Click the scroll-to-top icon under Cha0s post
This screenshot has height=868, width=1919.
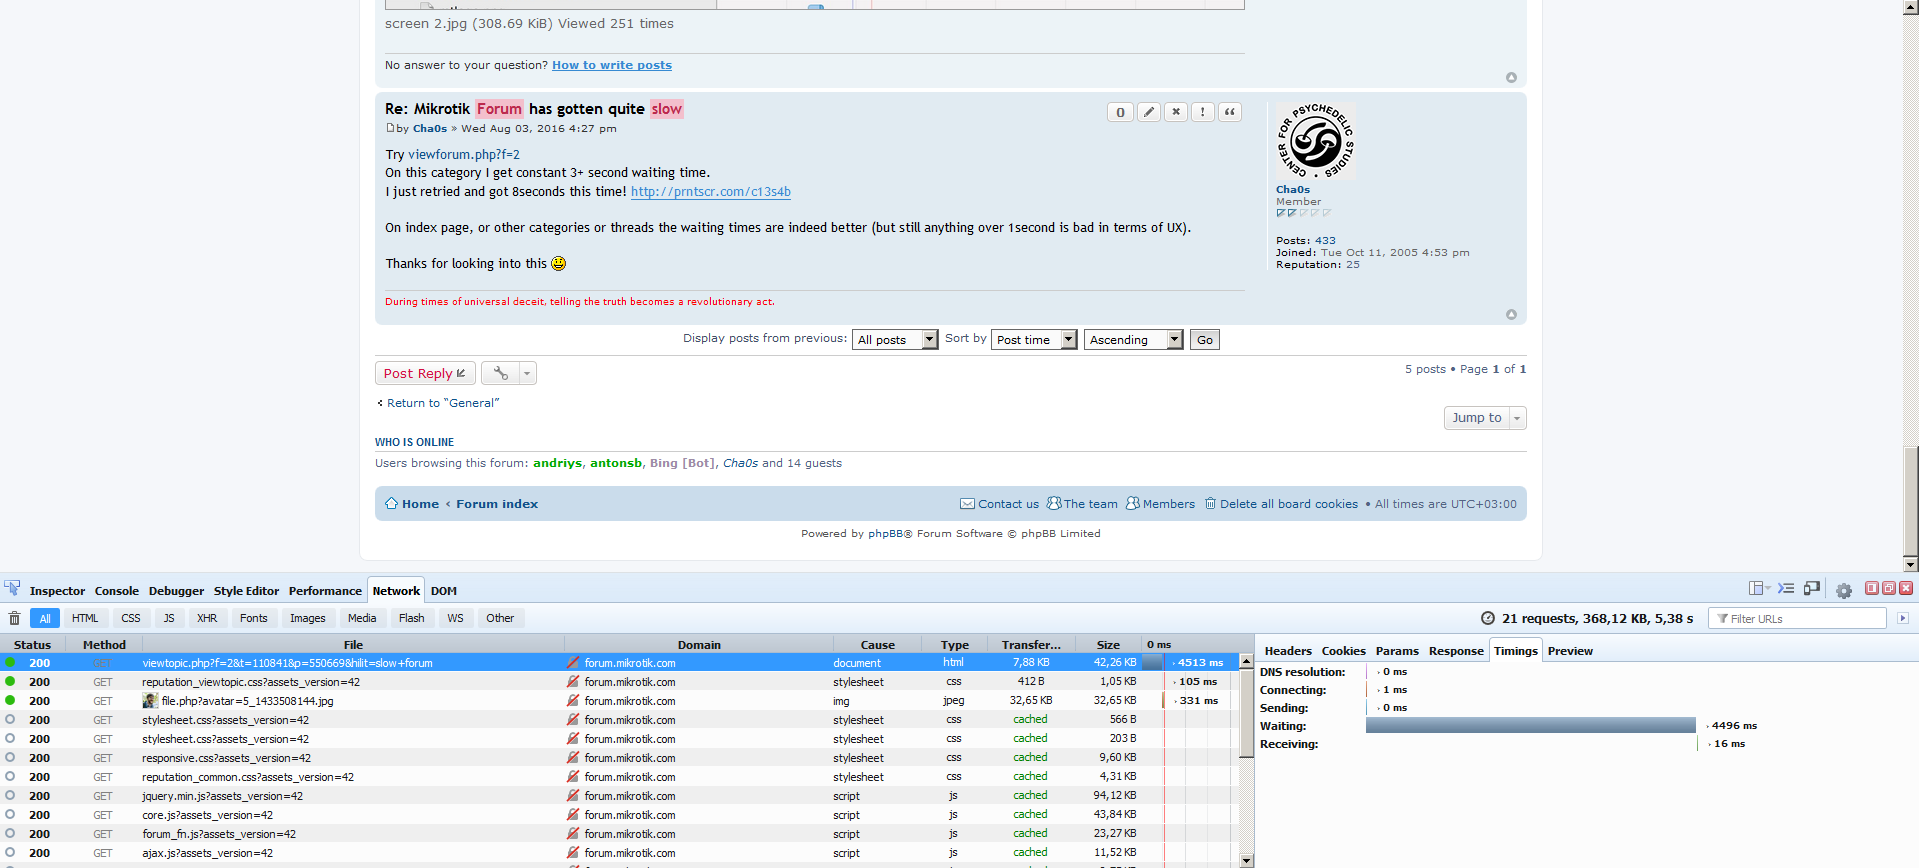[1511, 314]
